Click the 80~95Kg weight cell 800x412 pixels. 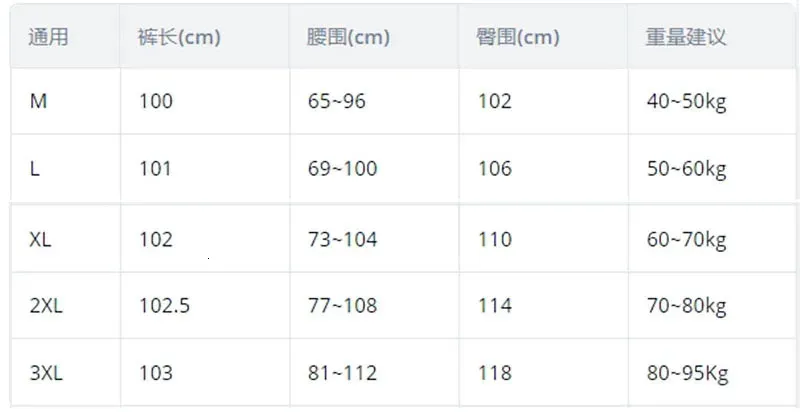click(x=687, y=373)
